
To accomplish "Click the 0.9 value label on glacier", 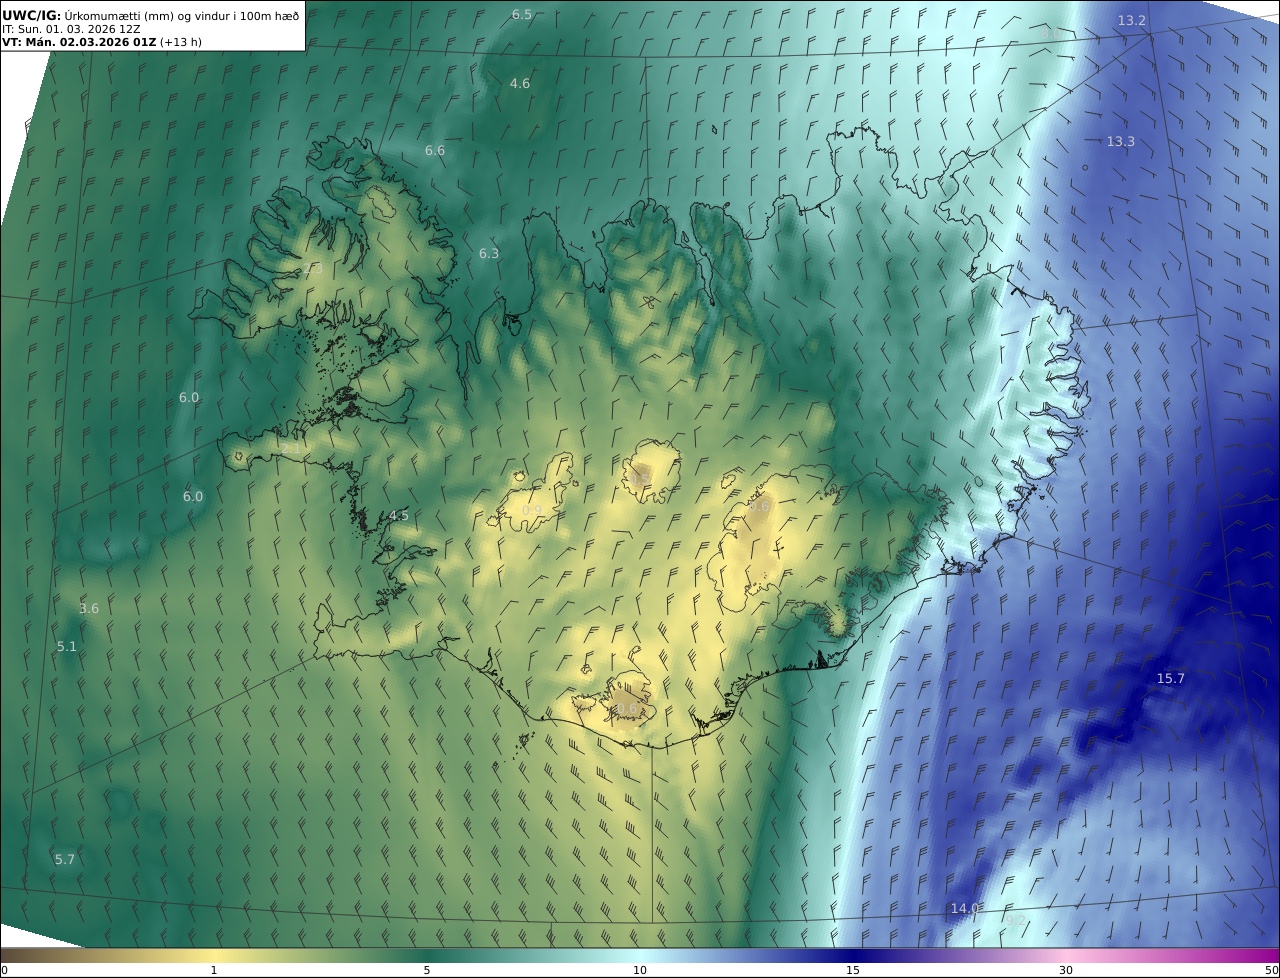I will point(532,510).
